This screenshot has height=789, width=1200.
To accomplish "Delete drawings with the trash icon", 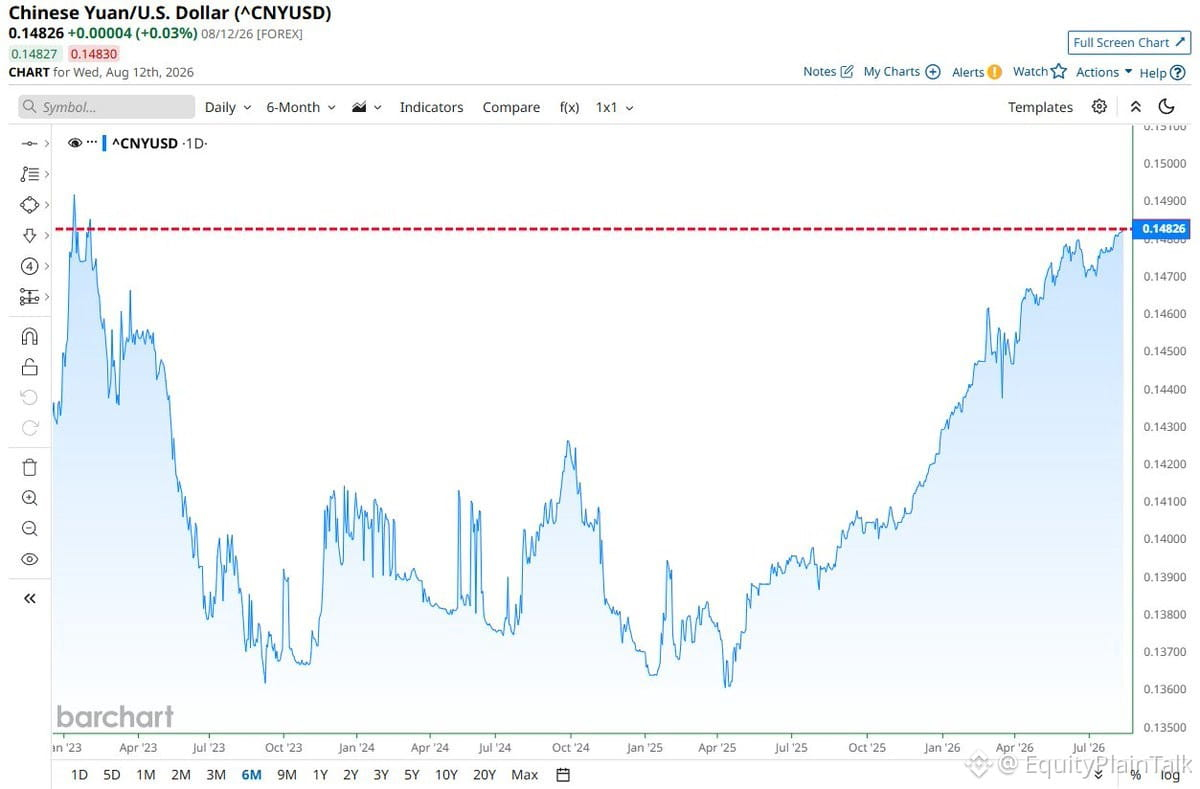I will [x=29, y=467].
